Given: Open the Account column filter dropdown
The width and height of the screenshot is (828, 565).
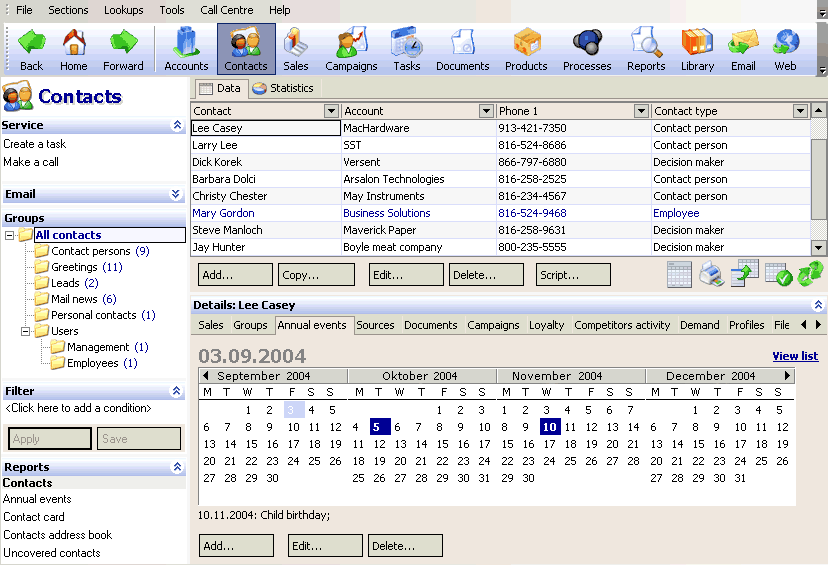Looking at the screenshot, I should [486, 111].
